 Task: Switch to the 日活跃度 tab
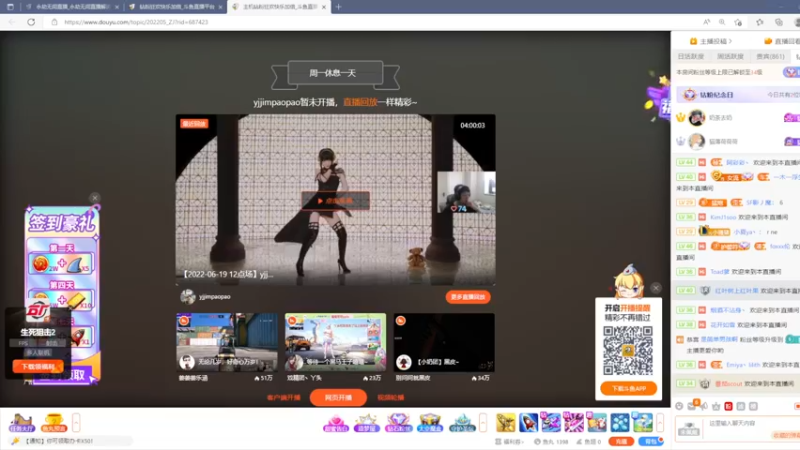point(691,56)
